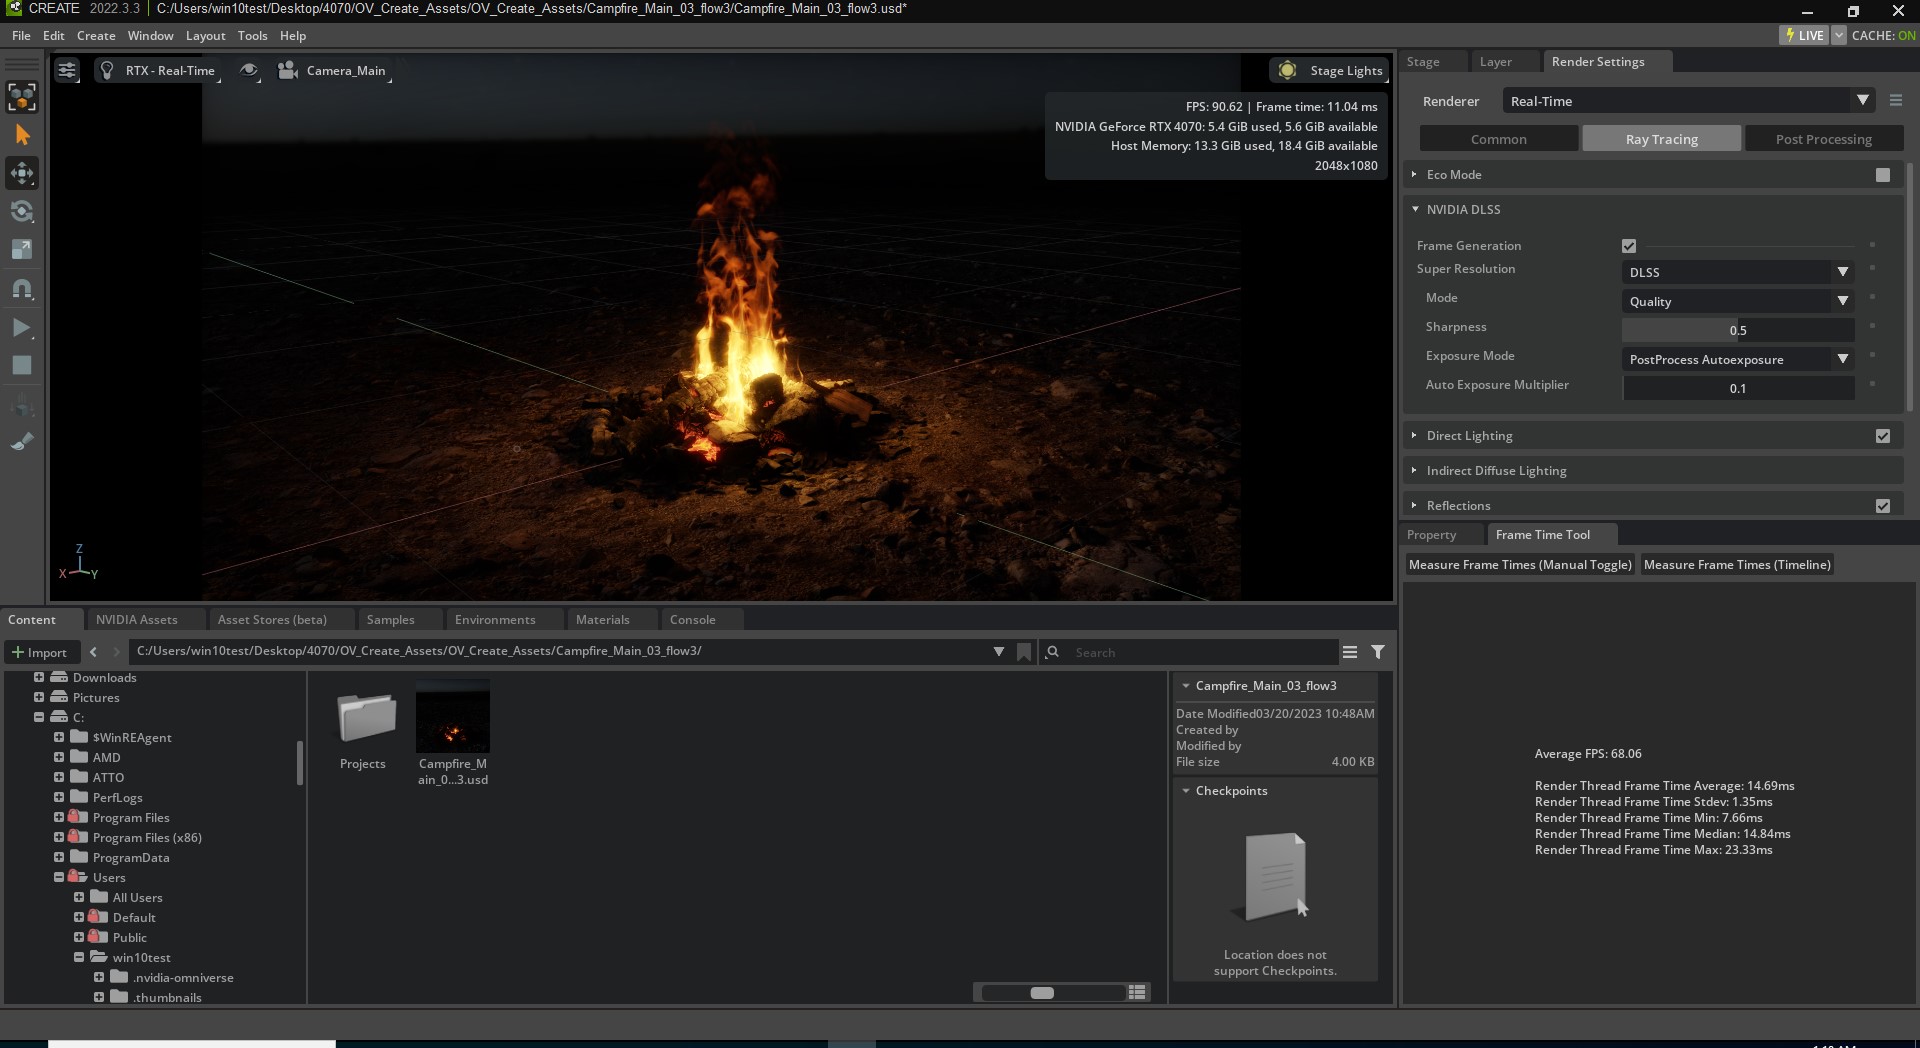
Task: Click the back arrow in Content browser
Action: (94, 652)
